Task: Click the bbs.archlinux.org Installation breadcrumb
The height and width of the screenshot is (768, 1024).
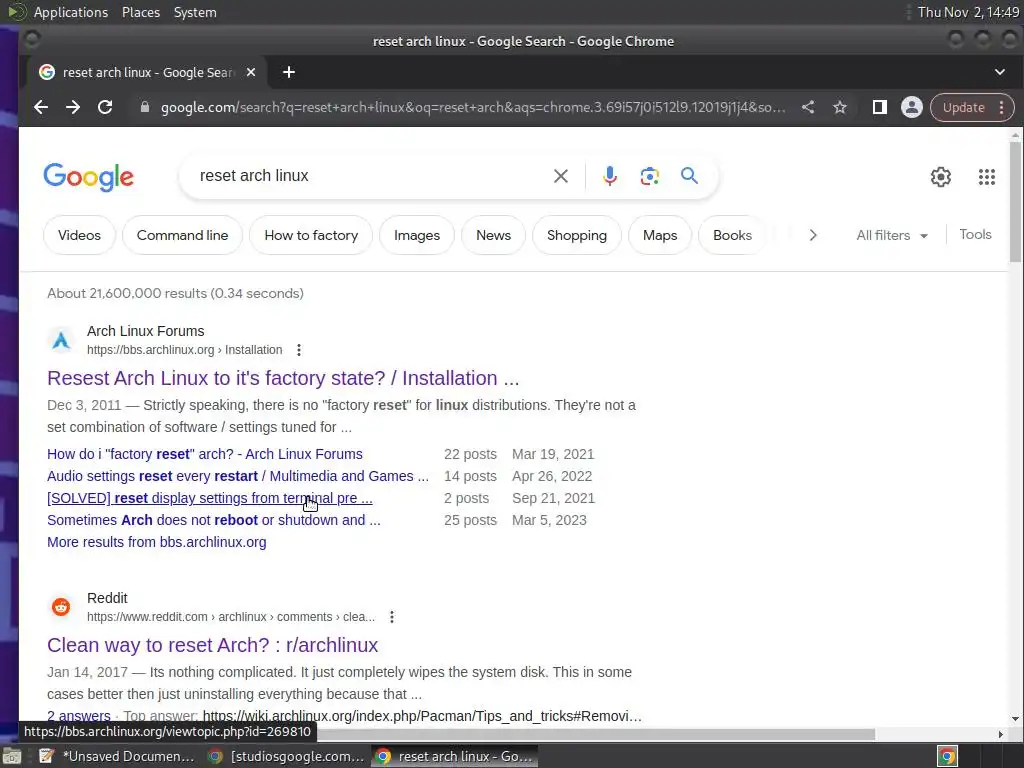Action: [x=185, y=350]
